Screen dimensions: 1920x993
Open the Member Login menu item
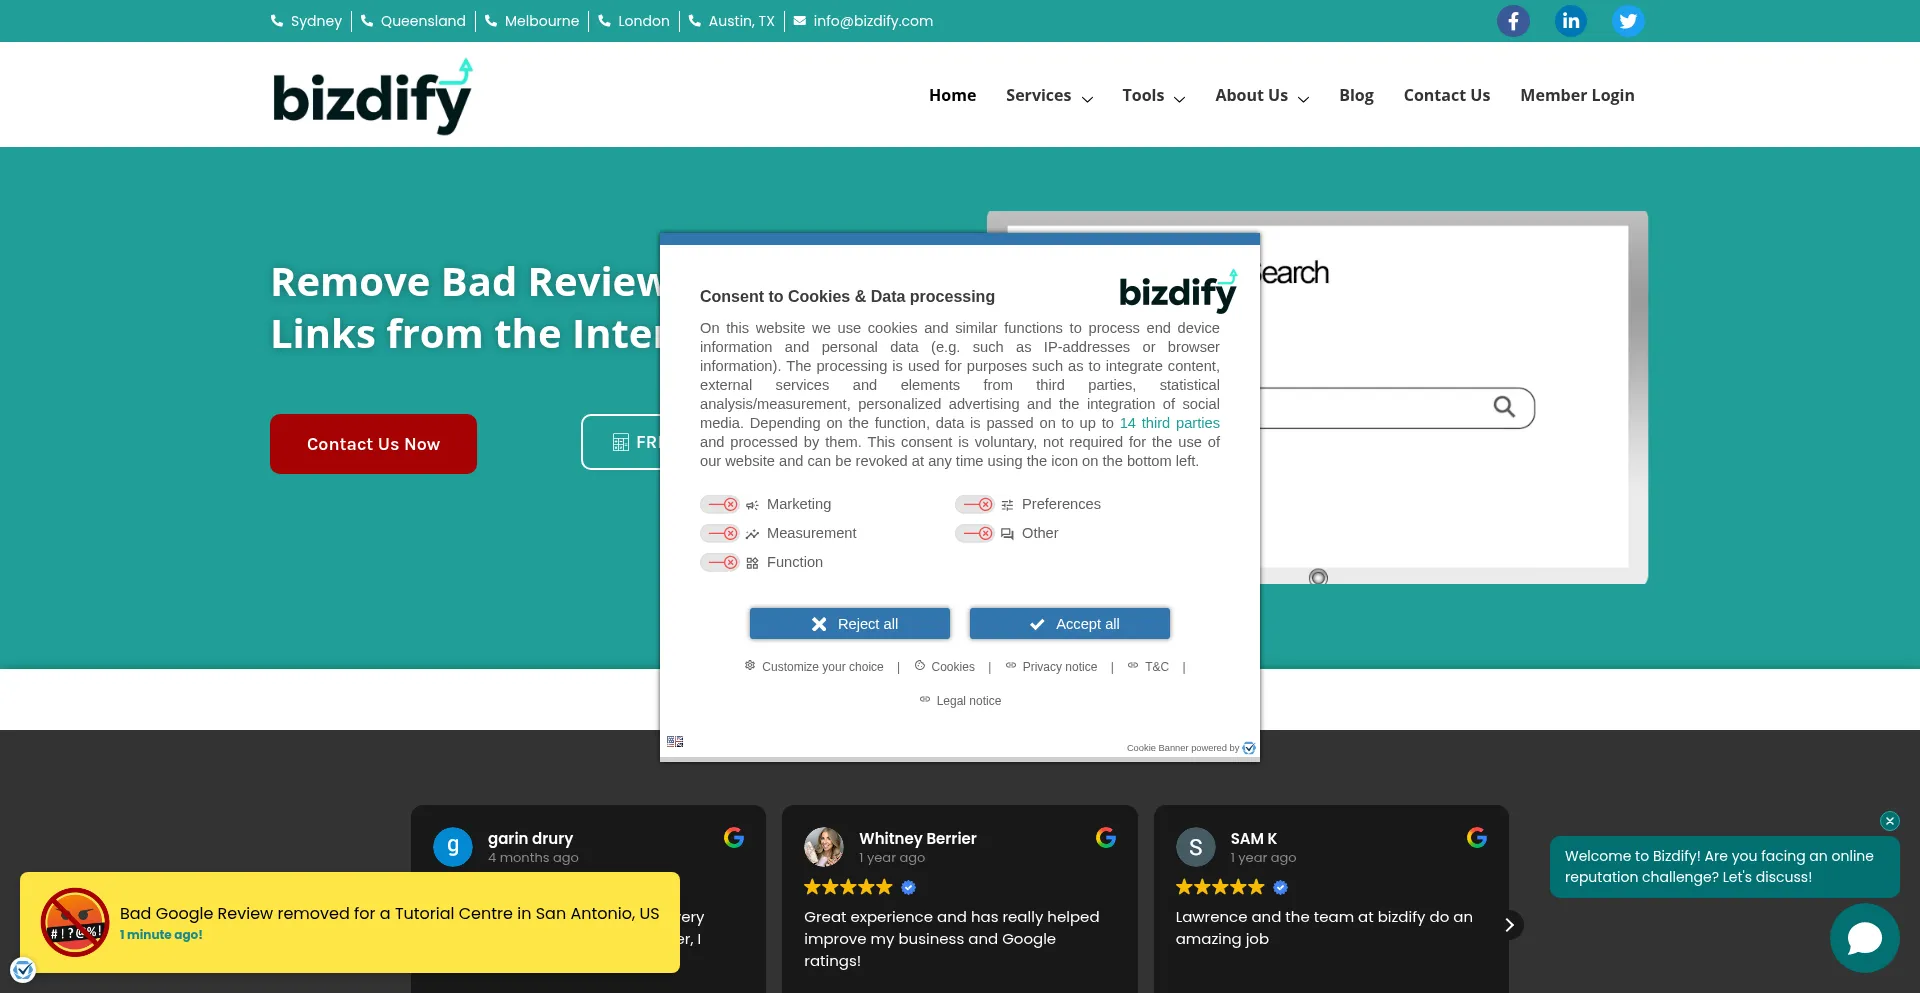(x=1577, y=95)
